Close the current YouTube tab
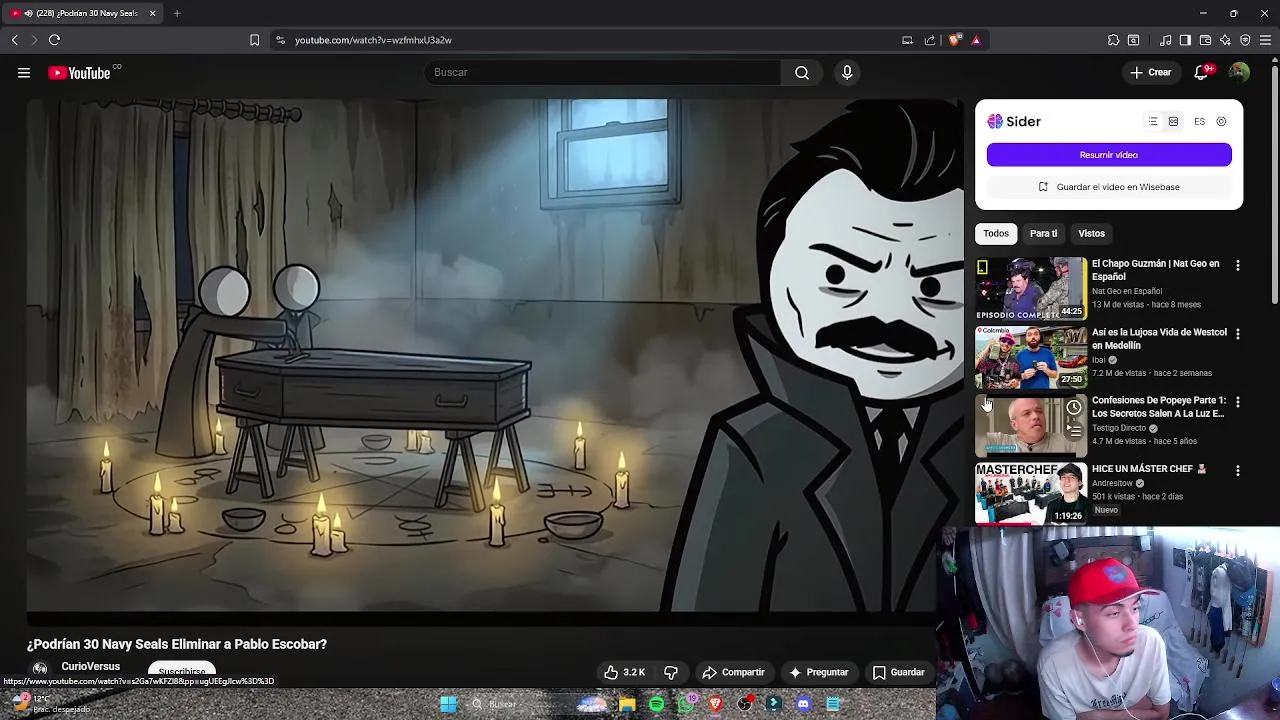1280x720 pixels. [x=152, y=13]
